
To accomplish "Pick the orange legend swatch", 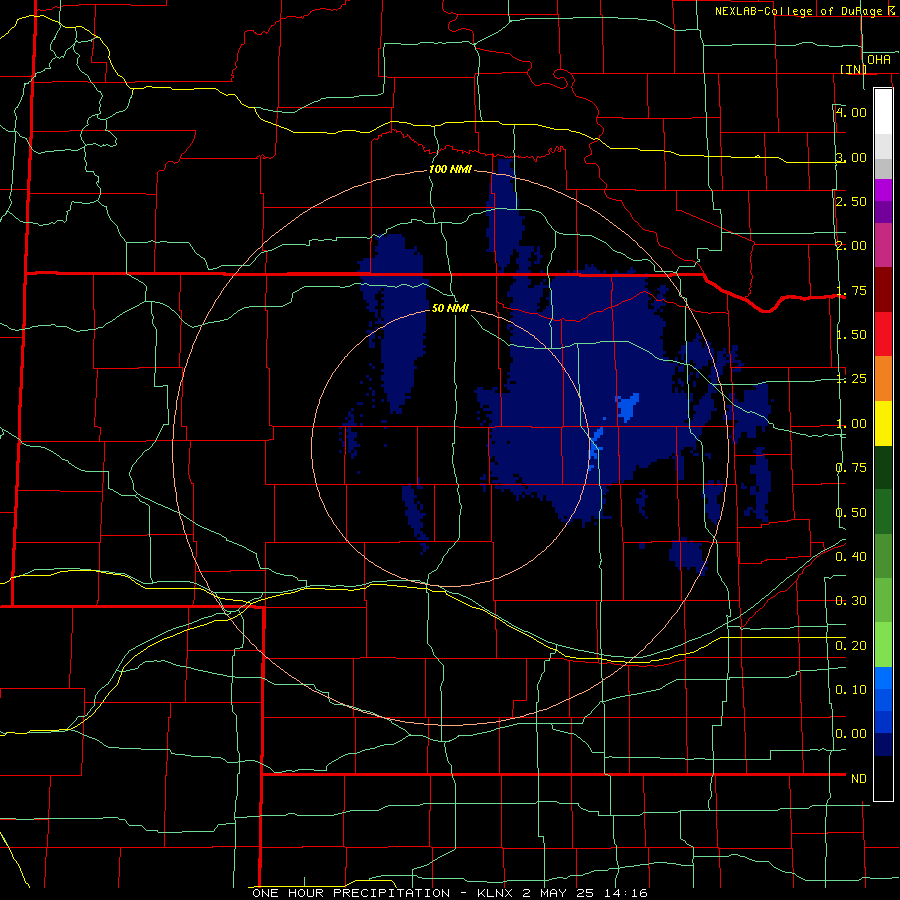I will click(x=883, y=379).
